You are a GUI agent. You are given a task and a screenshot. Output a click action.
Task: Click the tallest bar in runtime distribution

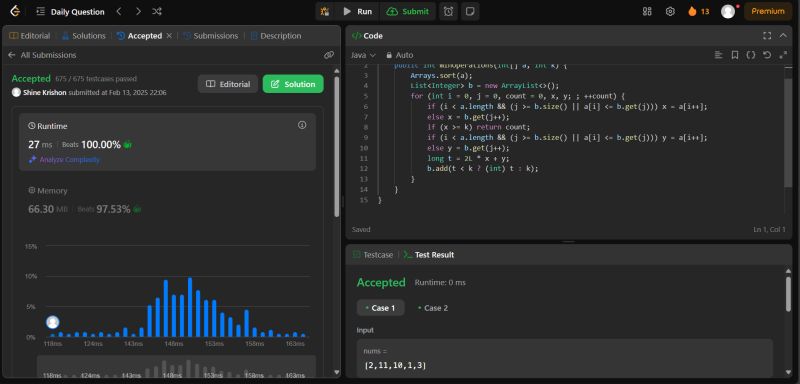point(190,307)
